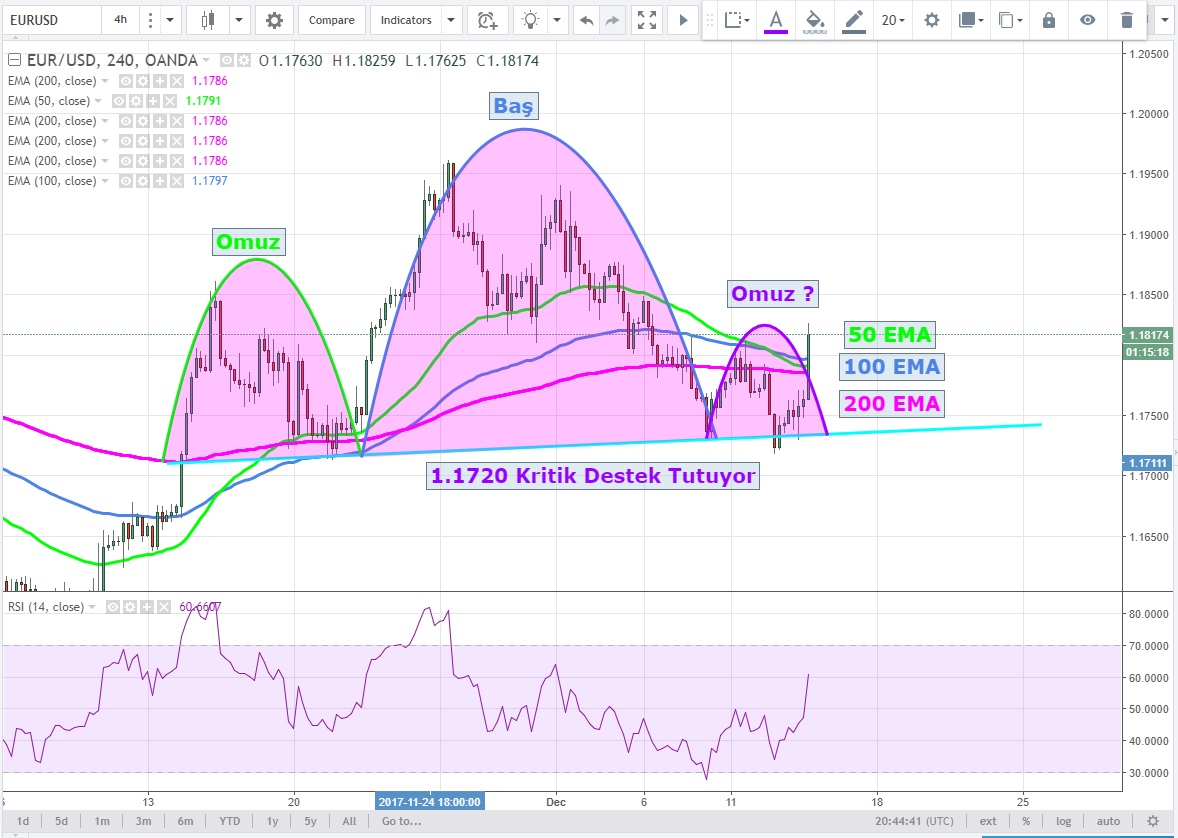Click the Compare button
This screenshot has width=1178, height=838.
point(330,20)
